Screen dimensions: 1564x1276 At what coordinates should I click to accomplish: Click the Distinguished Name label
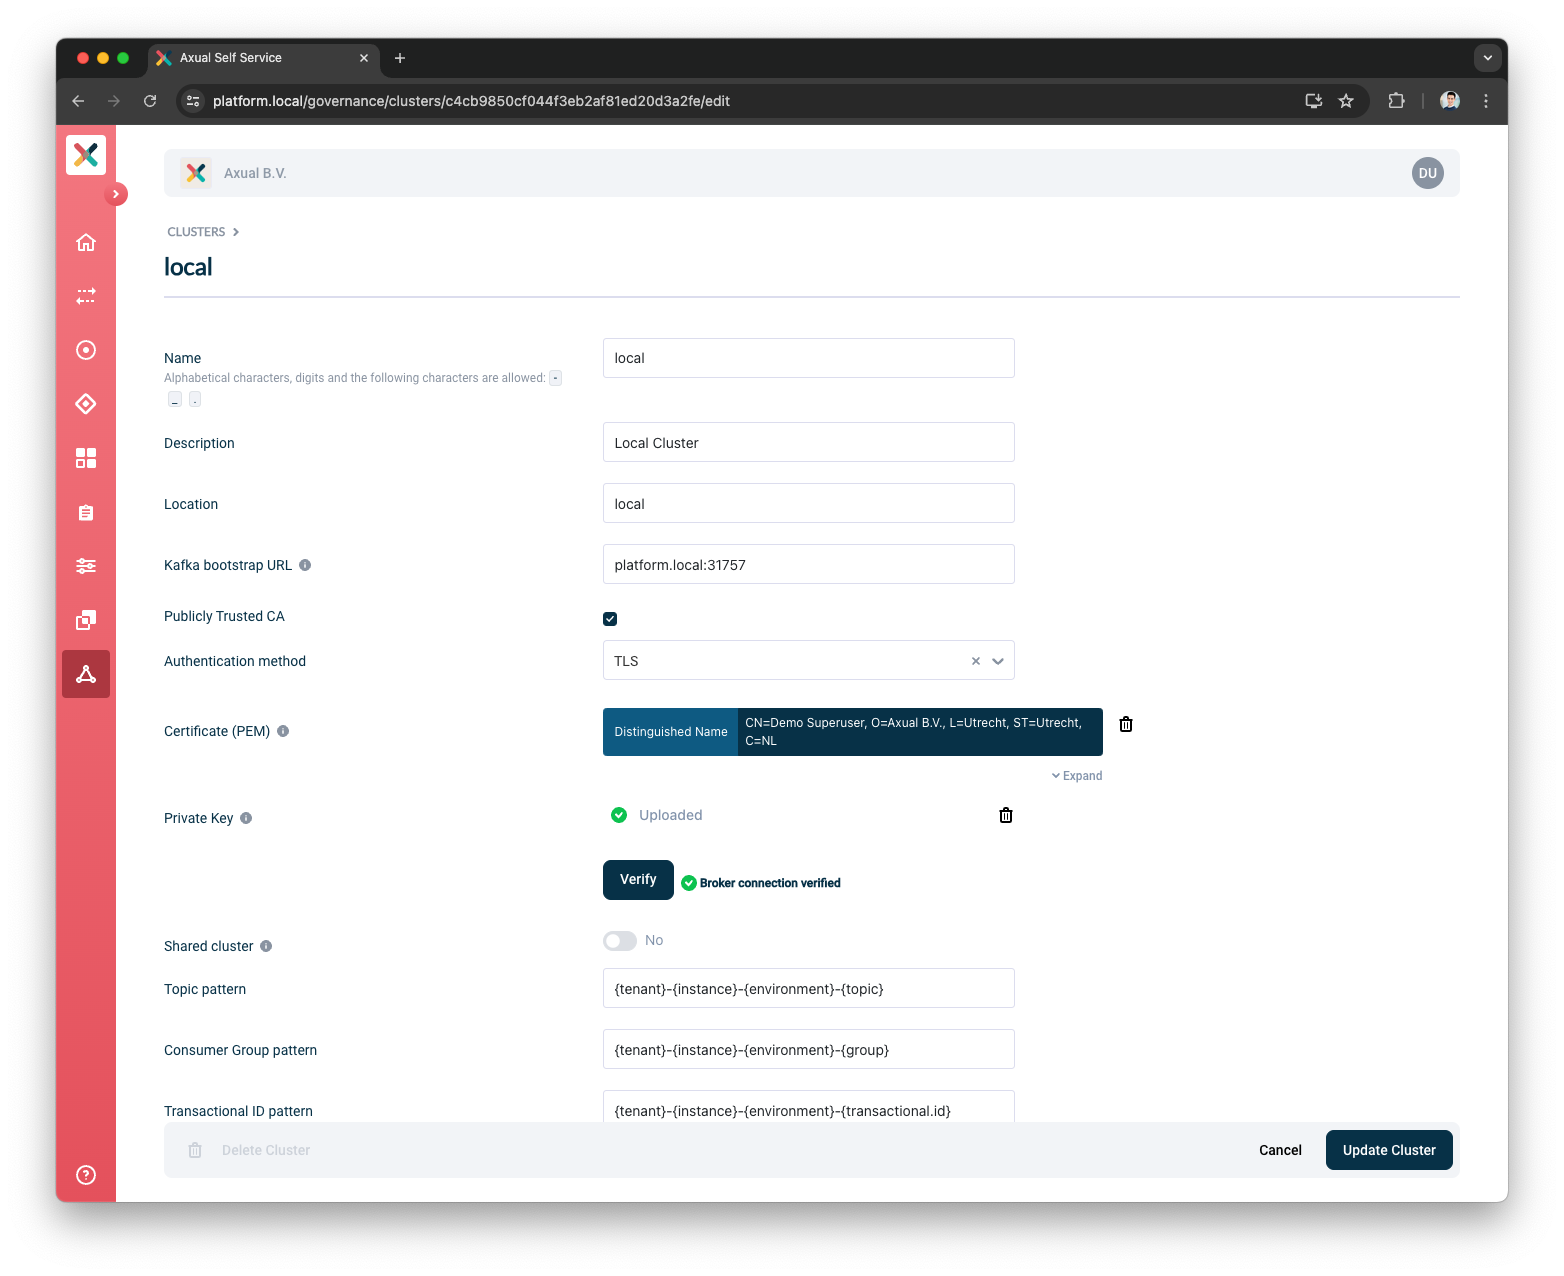click(x=671, y=732)
